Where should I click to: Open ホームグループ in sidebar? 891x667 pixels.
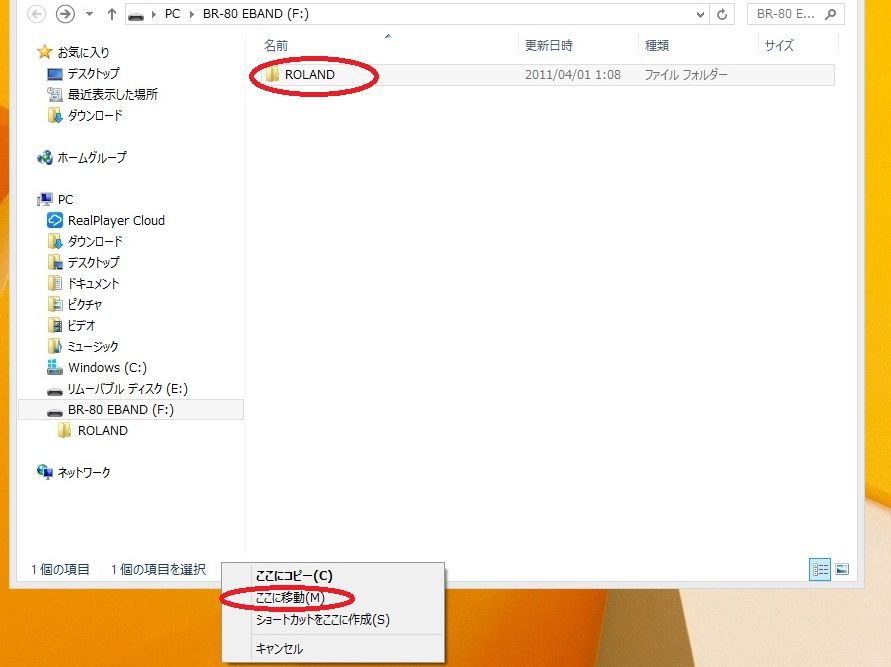coord(91,157)
